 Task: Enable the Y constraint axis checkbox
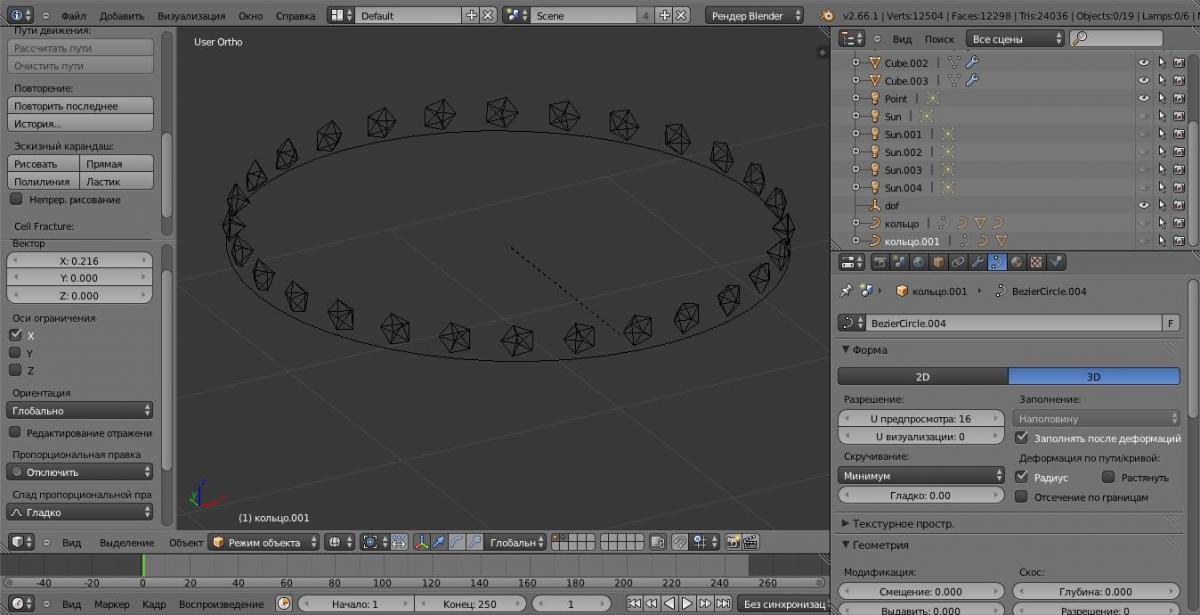tap(16, 353)
